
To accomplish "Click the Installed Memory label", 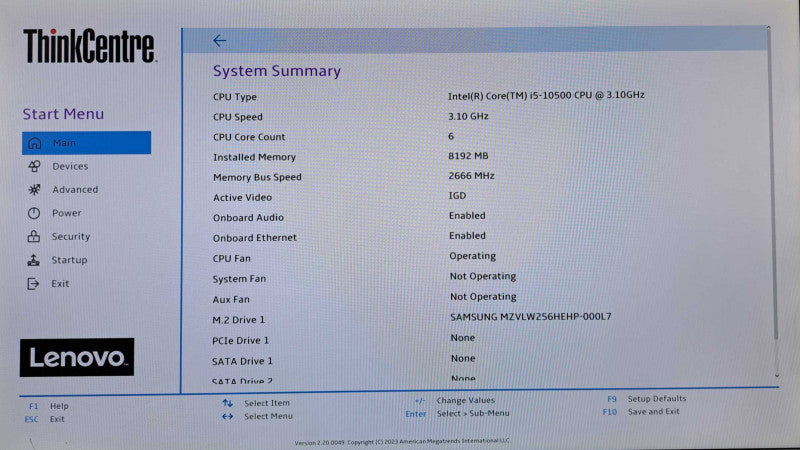I will pos(254,157).
